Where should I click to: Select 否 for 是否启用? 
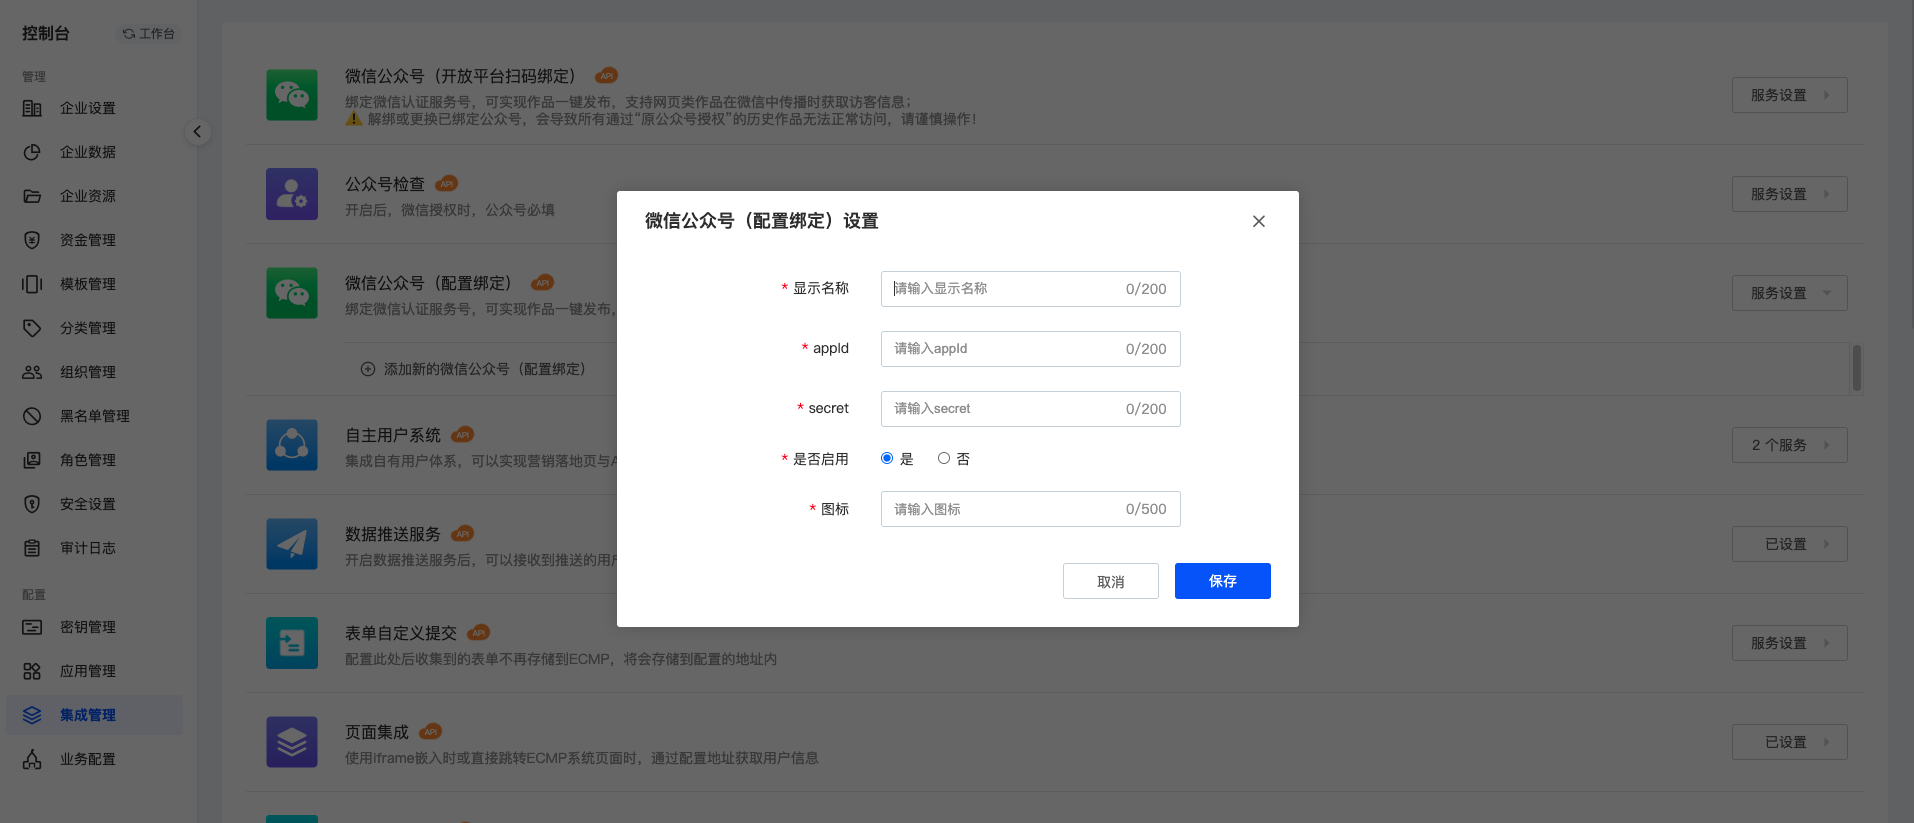click(x=944, y=458)
